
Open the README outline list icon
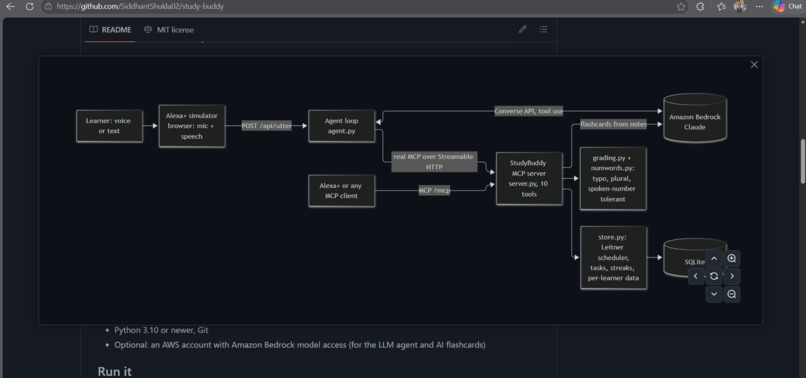[x=543, y=29]
